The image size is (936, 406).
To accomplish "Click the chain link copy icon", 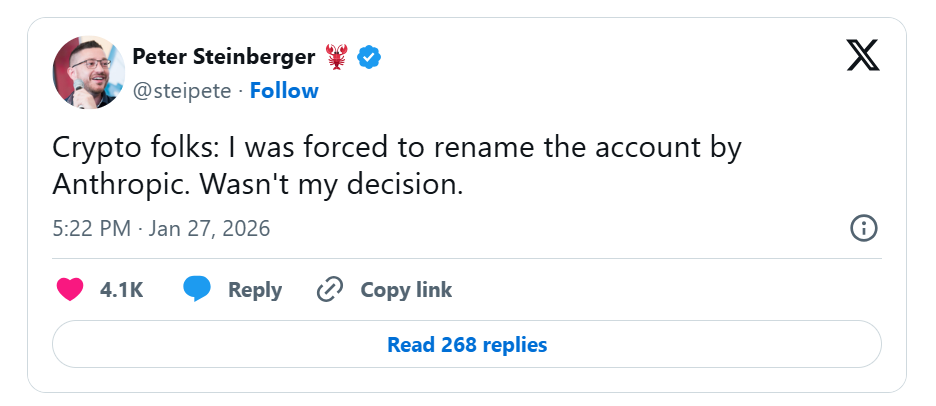I will click(329, 290).
